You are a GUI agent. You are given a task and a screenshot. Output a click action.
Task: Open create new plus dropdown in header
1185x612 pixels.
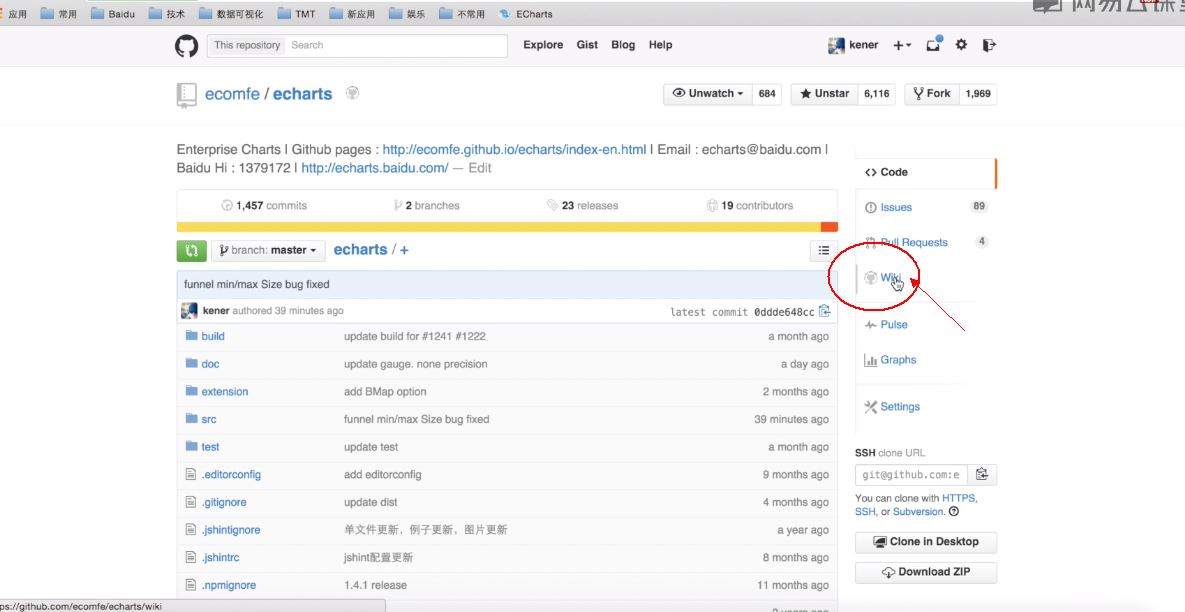[902, 45]
